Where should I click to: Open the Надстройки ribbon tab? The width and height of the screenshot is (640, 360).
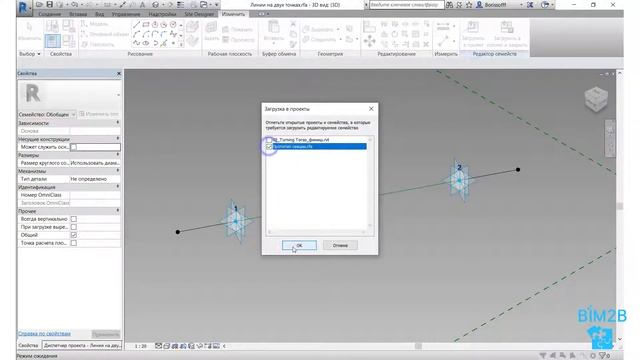point(162,14)
